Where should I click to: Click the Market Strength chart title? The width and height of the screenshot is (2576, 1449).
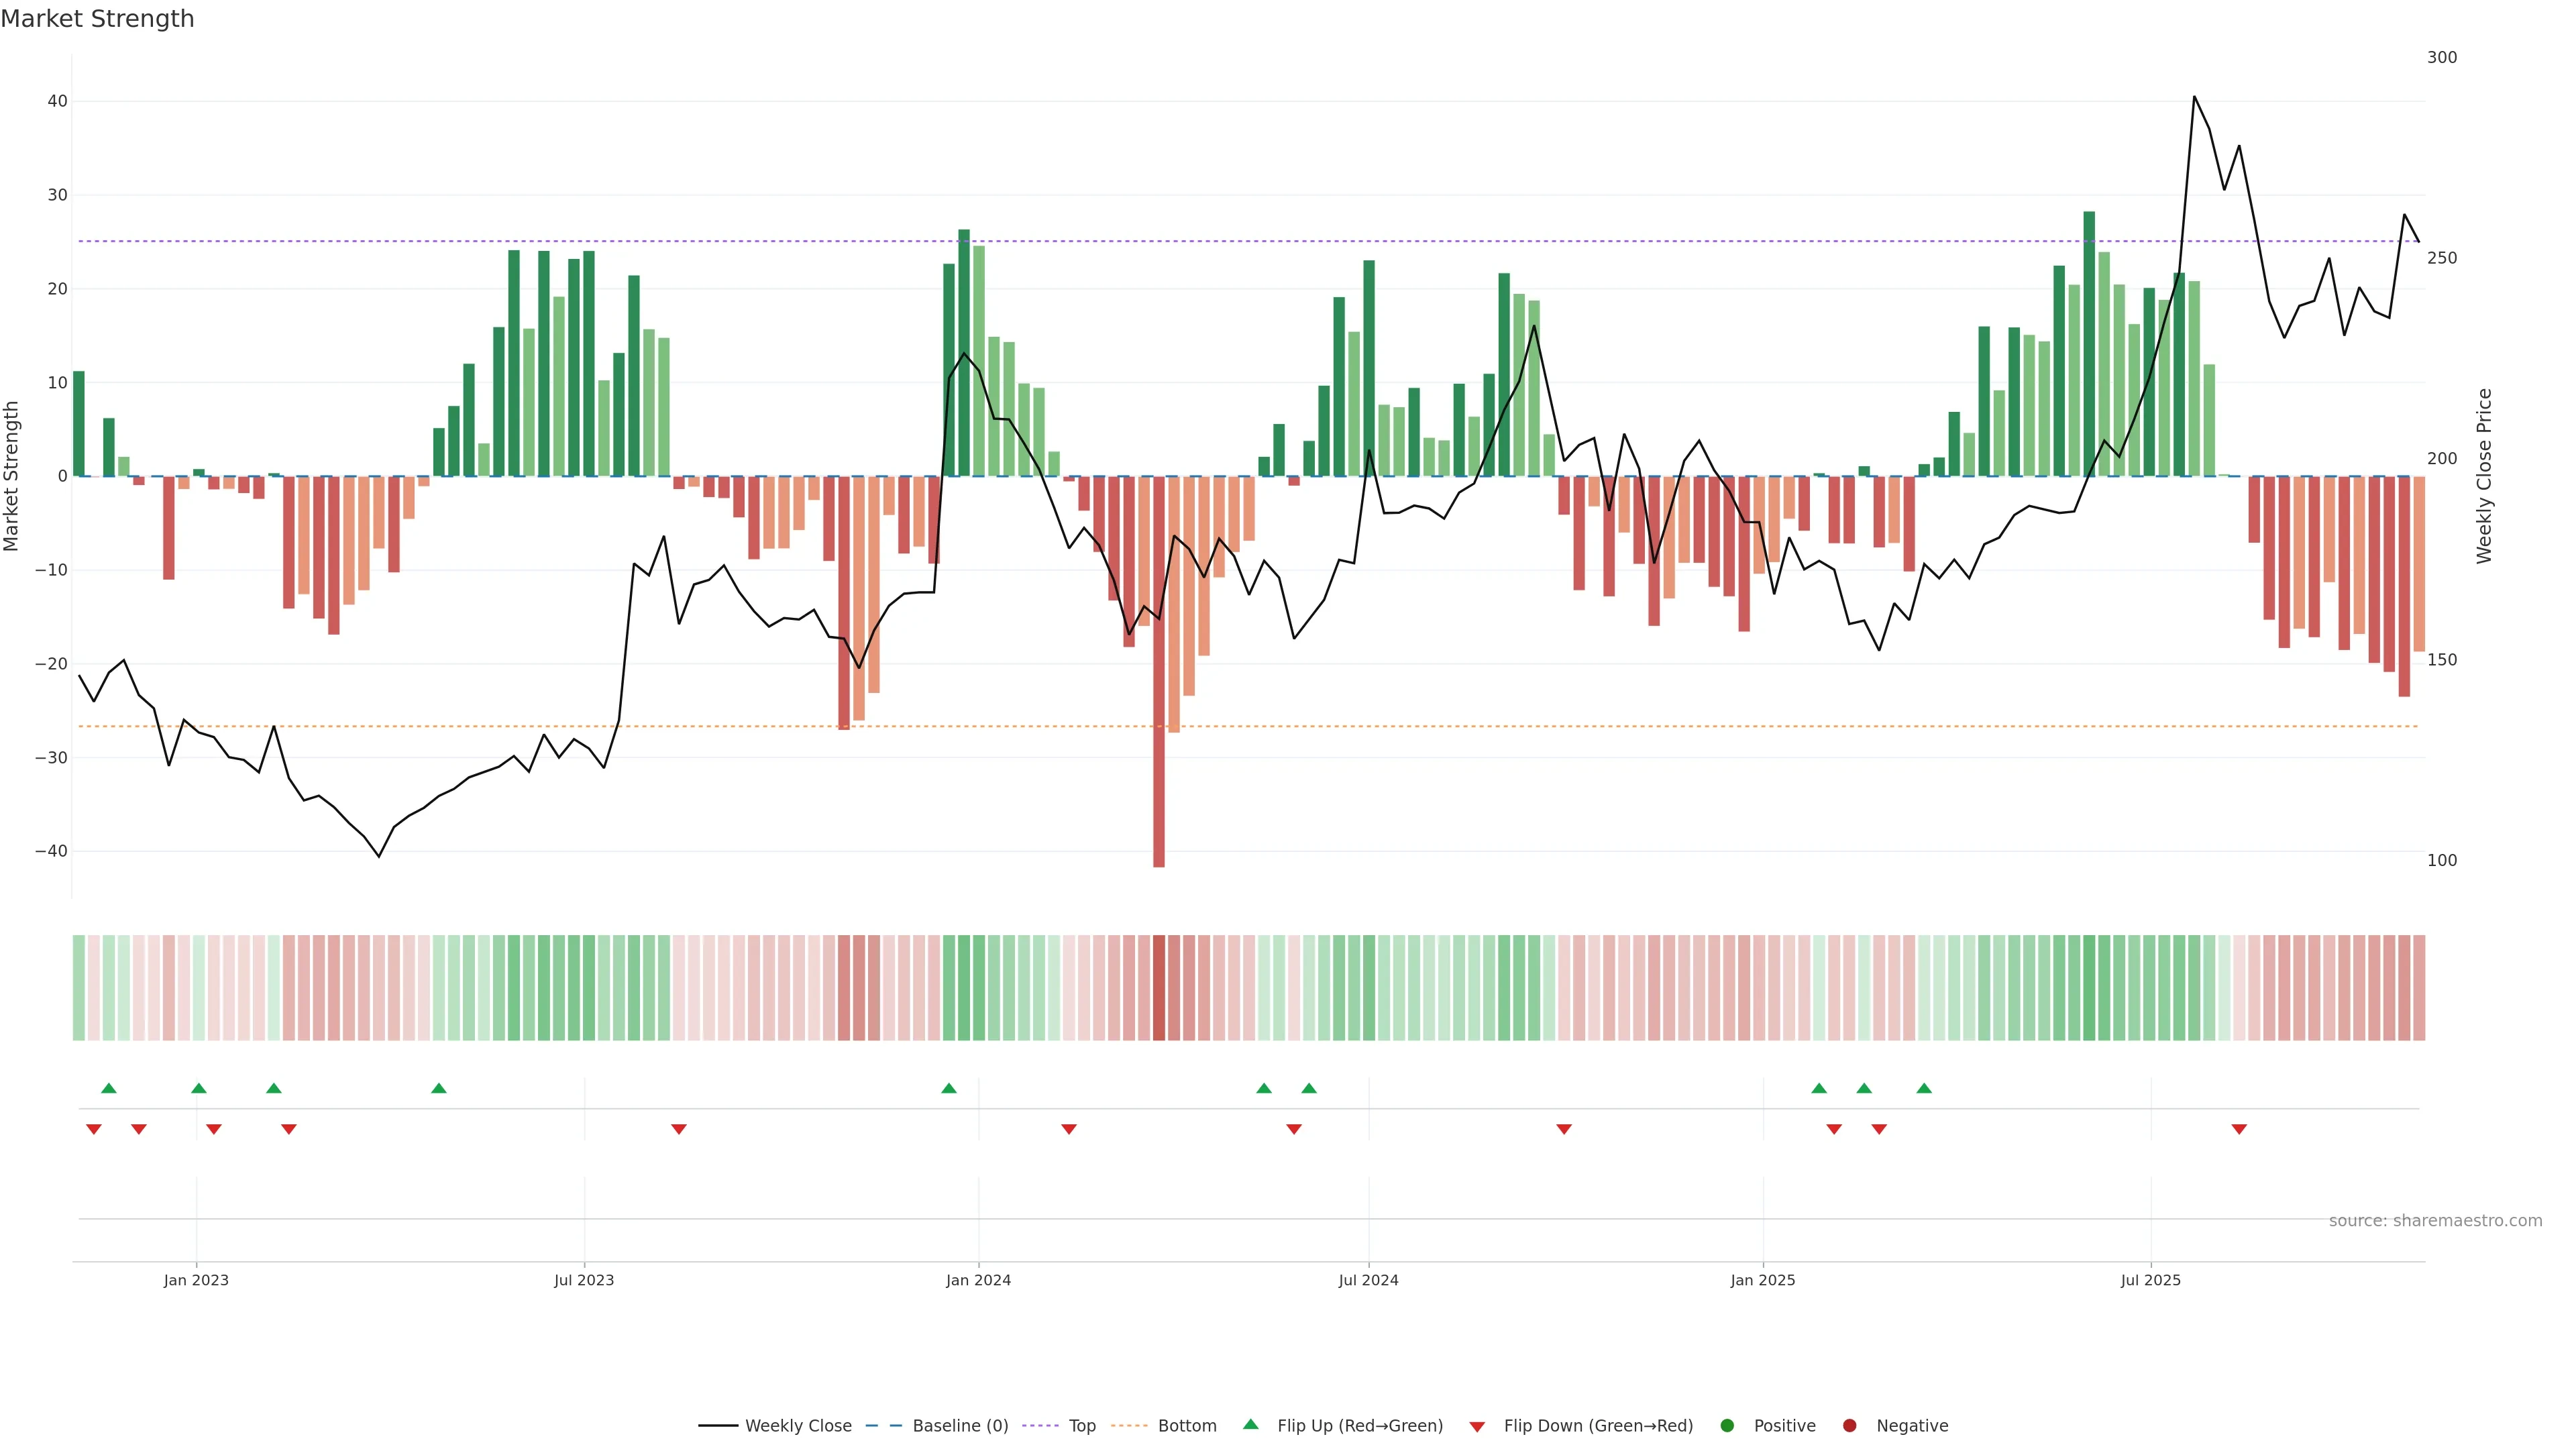(97, 19)
